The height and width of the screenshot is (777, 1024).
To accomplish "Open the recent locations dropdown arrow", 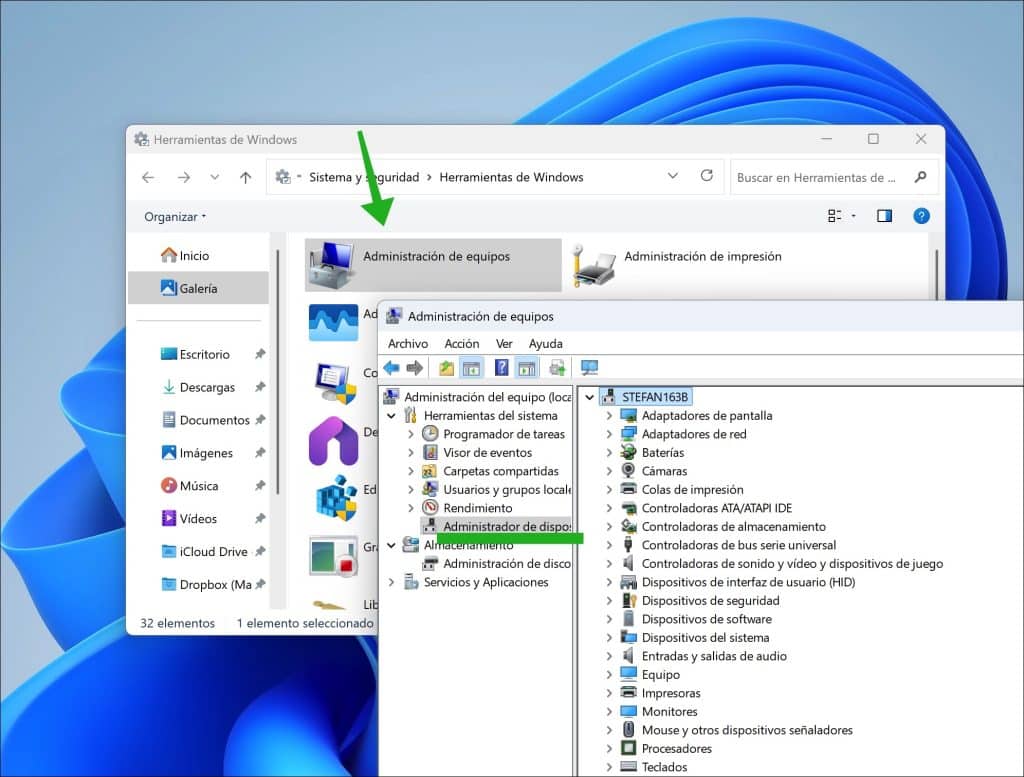I will point(214,177).
